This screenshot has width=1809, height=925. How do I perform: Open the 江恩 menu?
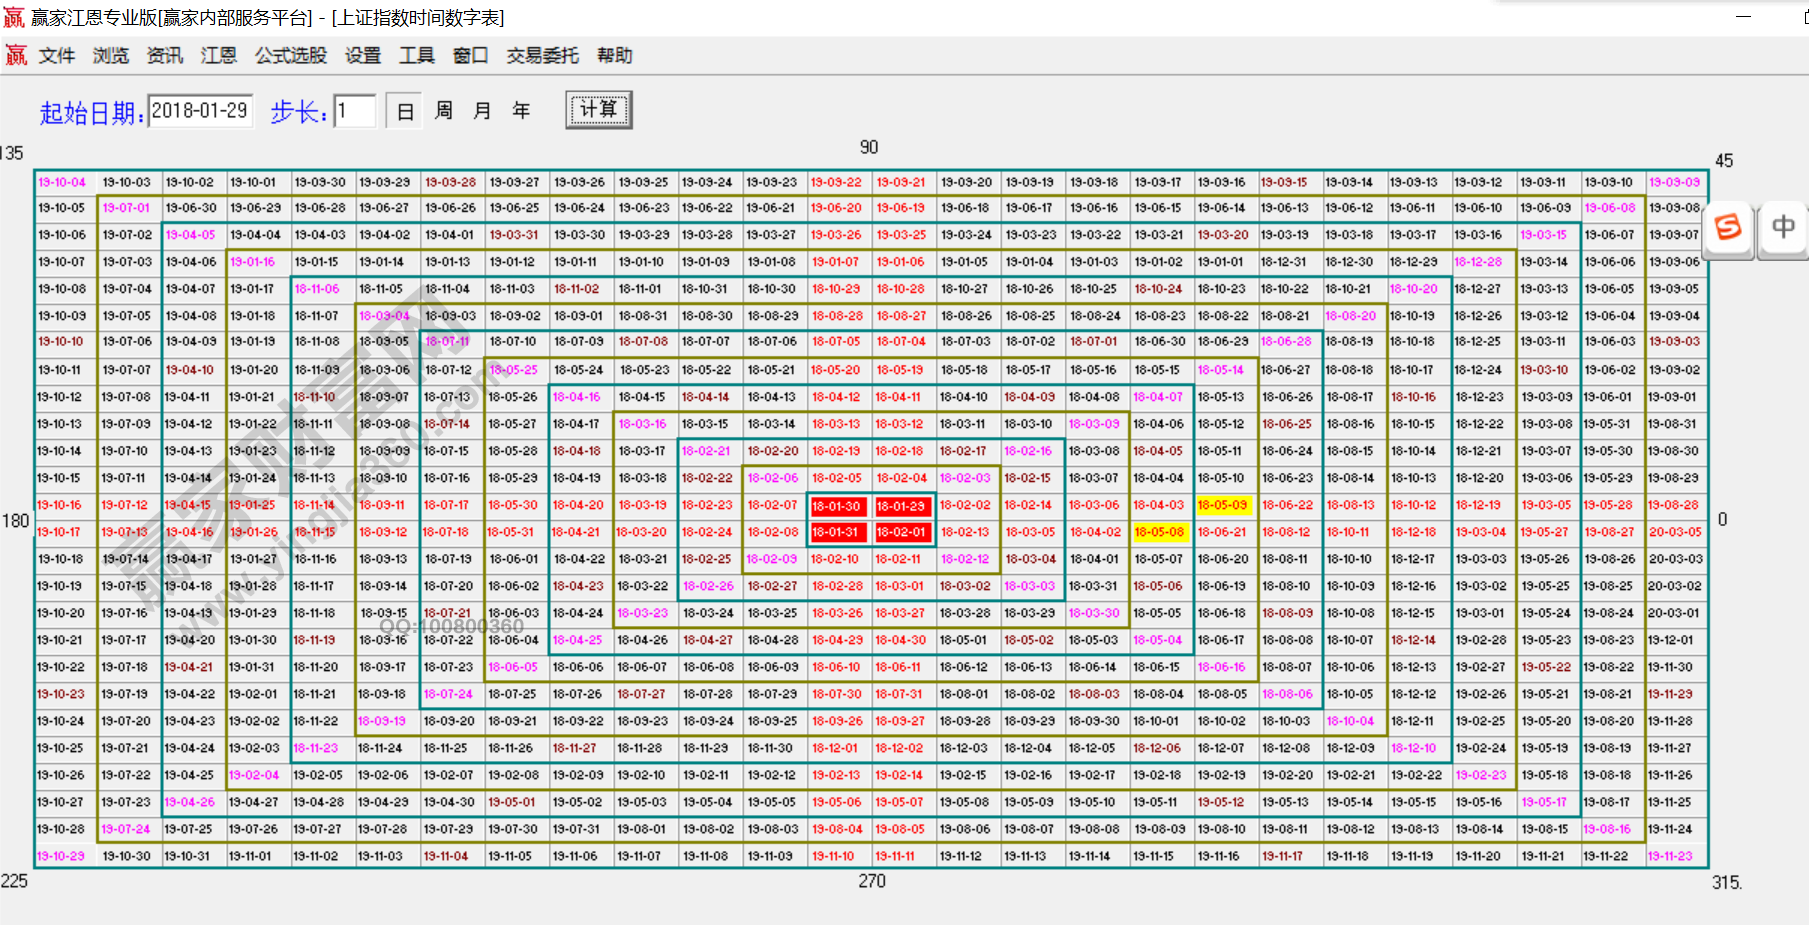218,56
